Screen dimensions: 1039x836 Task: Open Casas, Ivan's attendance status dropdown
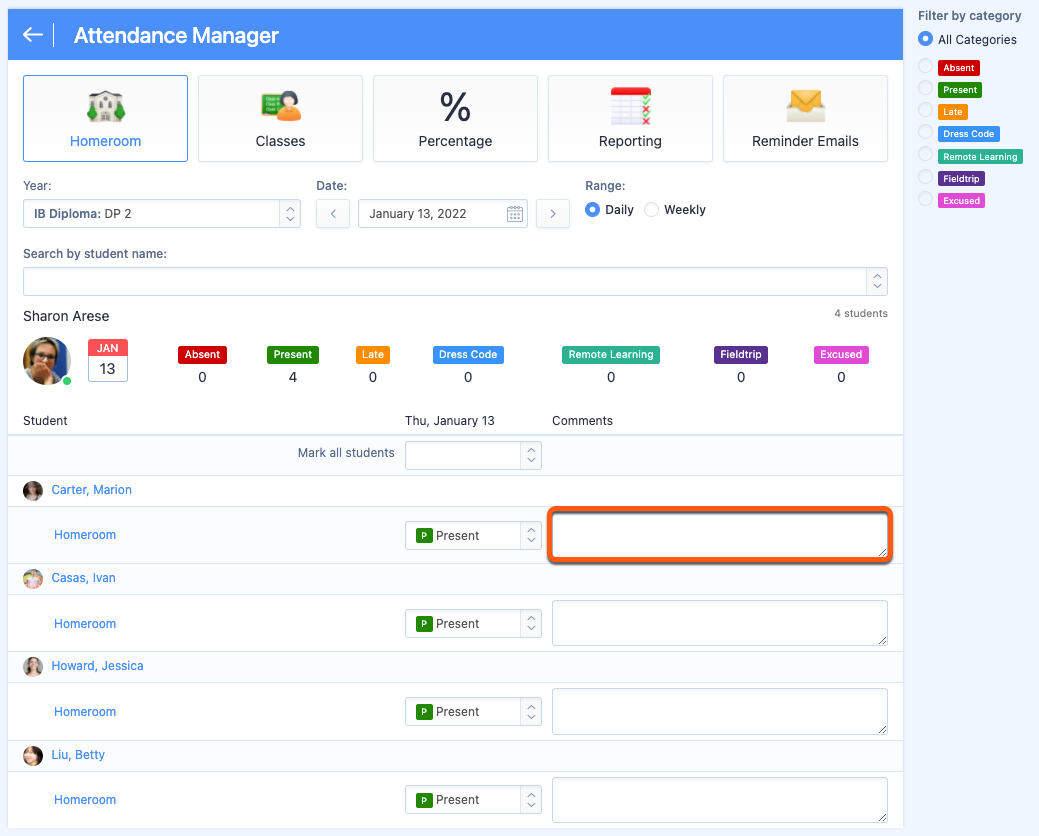click(473, 623)
